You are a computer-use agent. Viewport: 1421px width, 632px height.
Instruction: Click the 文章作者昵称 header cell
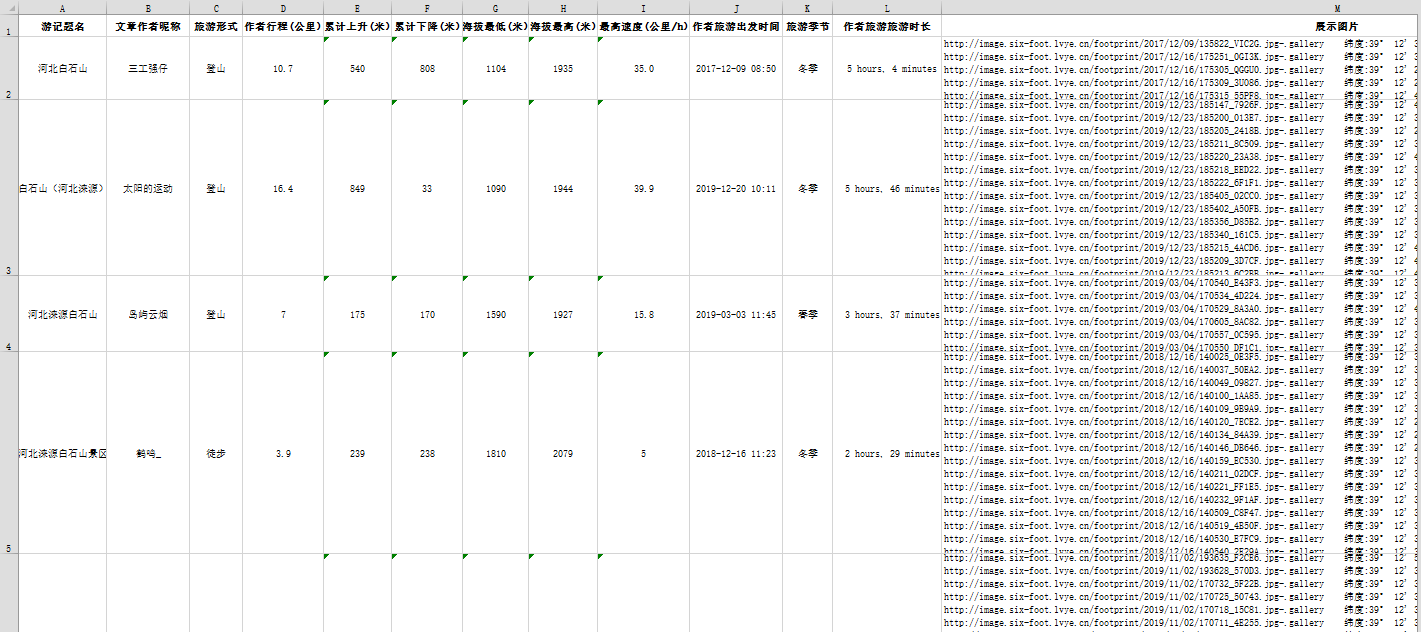pyautogui.click(x=148, y=27)
